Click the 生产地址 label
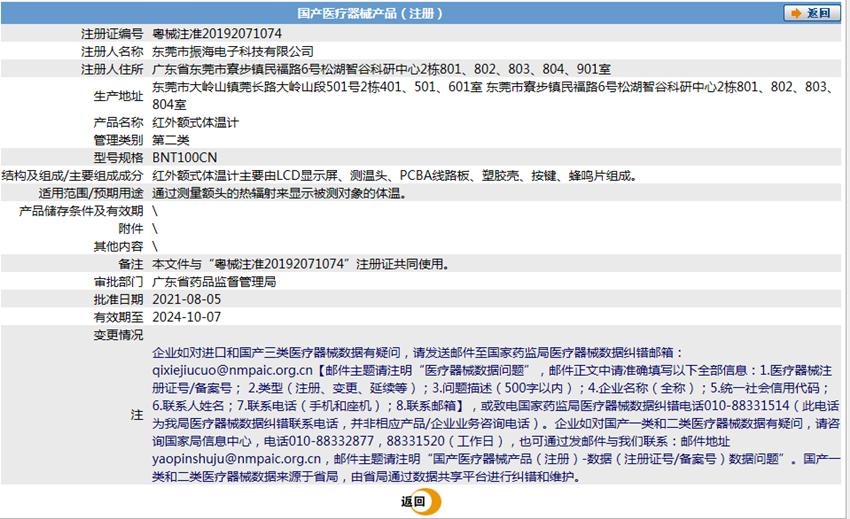The height and width of the screenshot is (519, 850). click(x=118, y=96)
